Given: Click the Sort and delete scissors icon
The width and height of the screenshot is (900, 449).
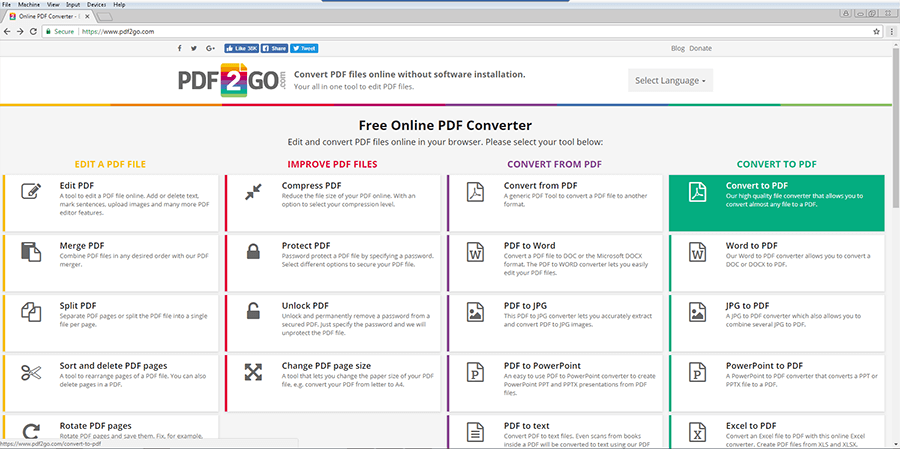Looking at the screenshot, I should pos(31,372).
